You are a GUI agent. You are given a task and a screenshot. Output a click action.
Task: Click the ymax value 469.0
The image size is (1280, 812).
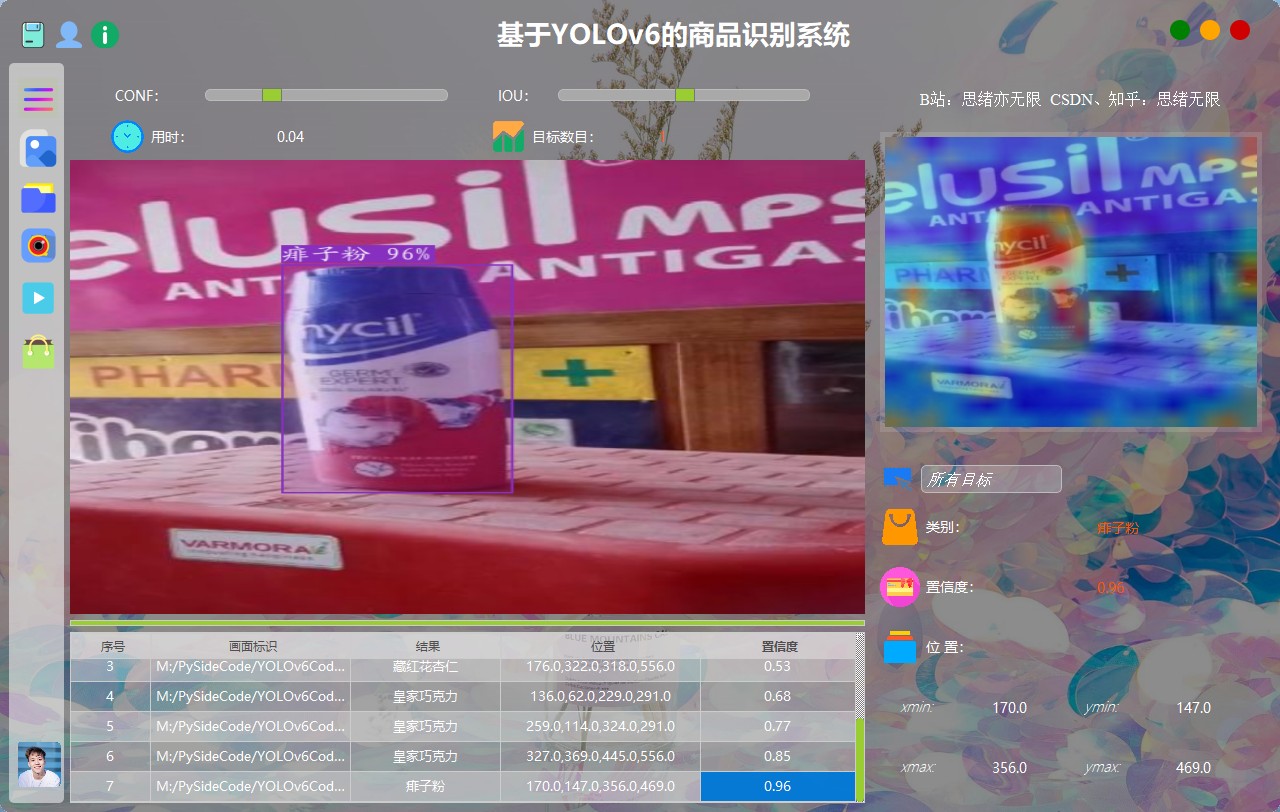click(1193, 768)
